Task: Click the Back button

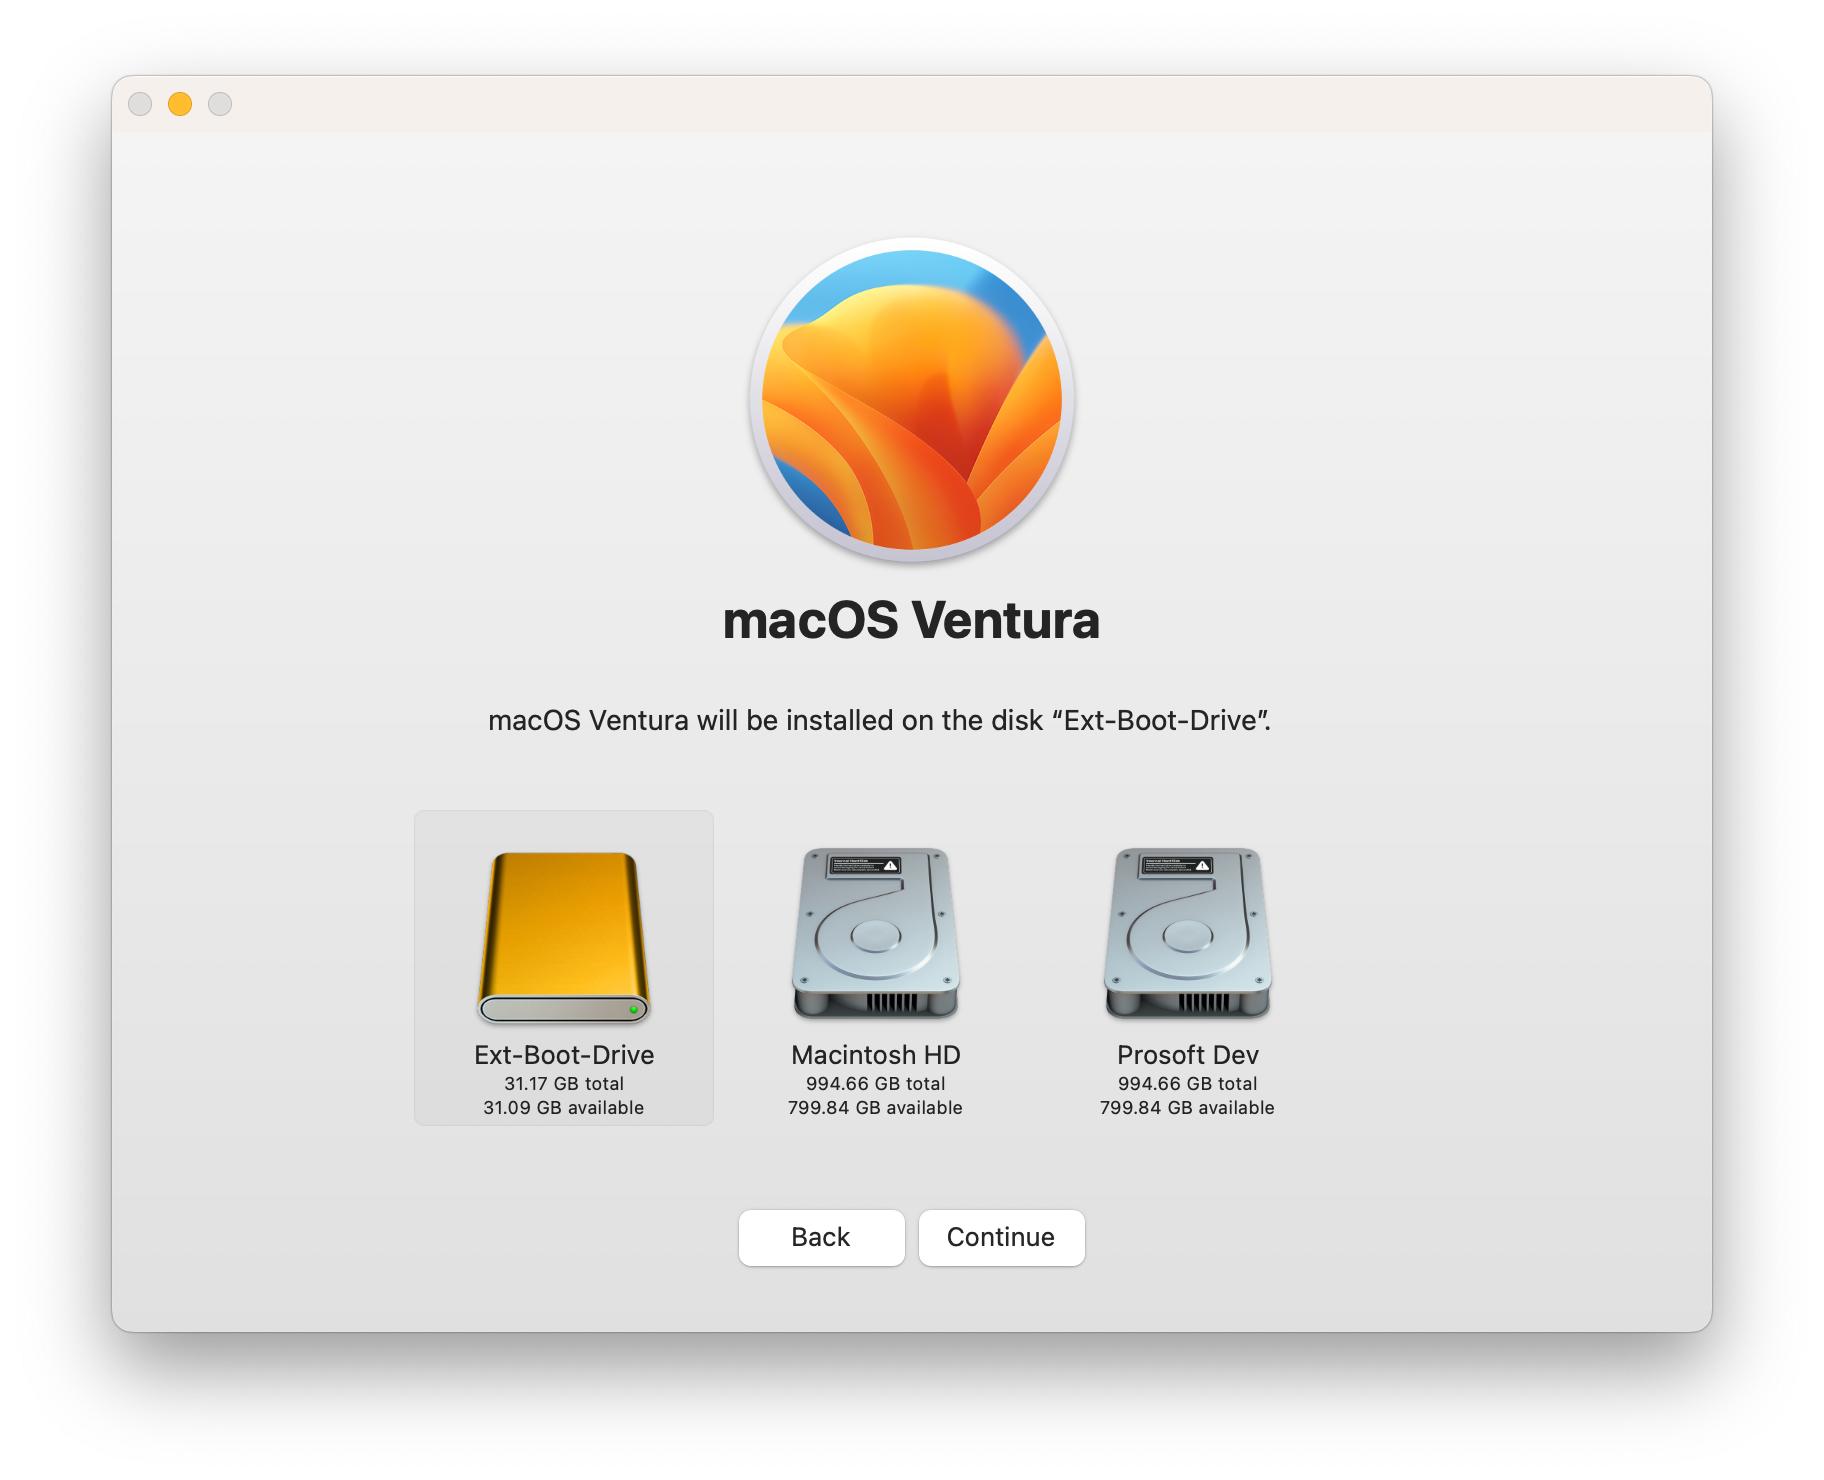Action: pos(821,1238)
